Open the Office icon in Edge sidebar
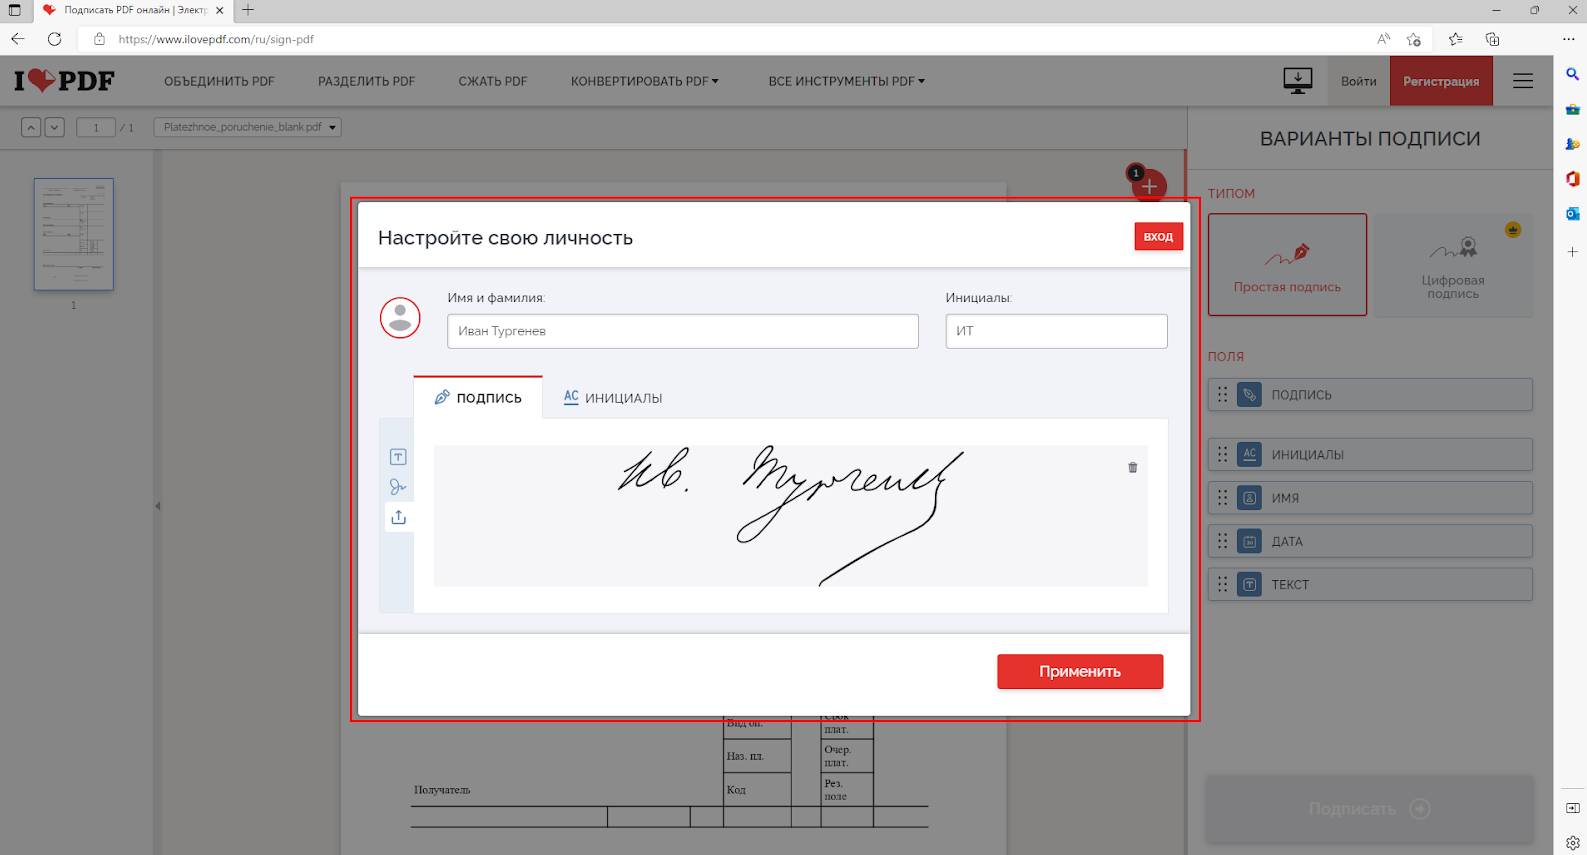 (1572, 179)
